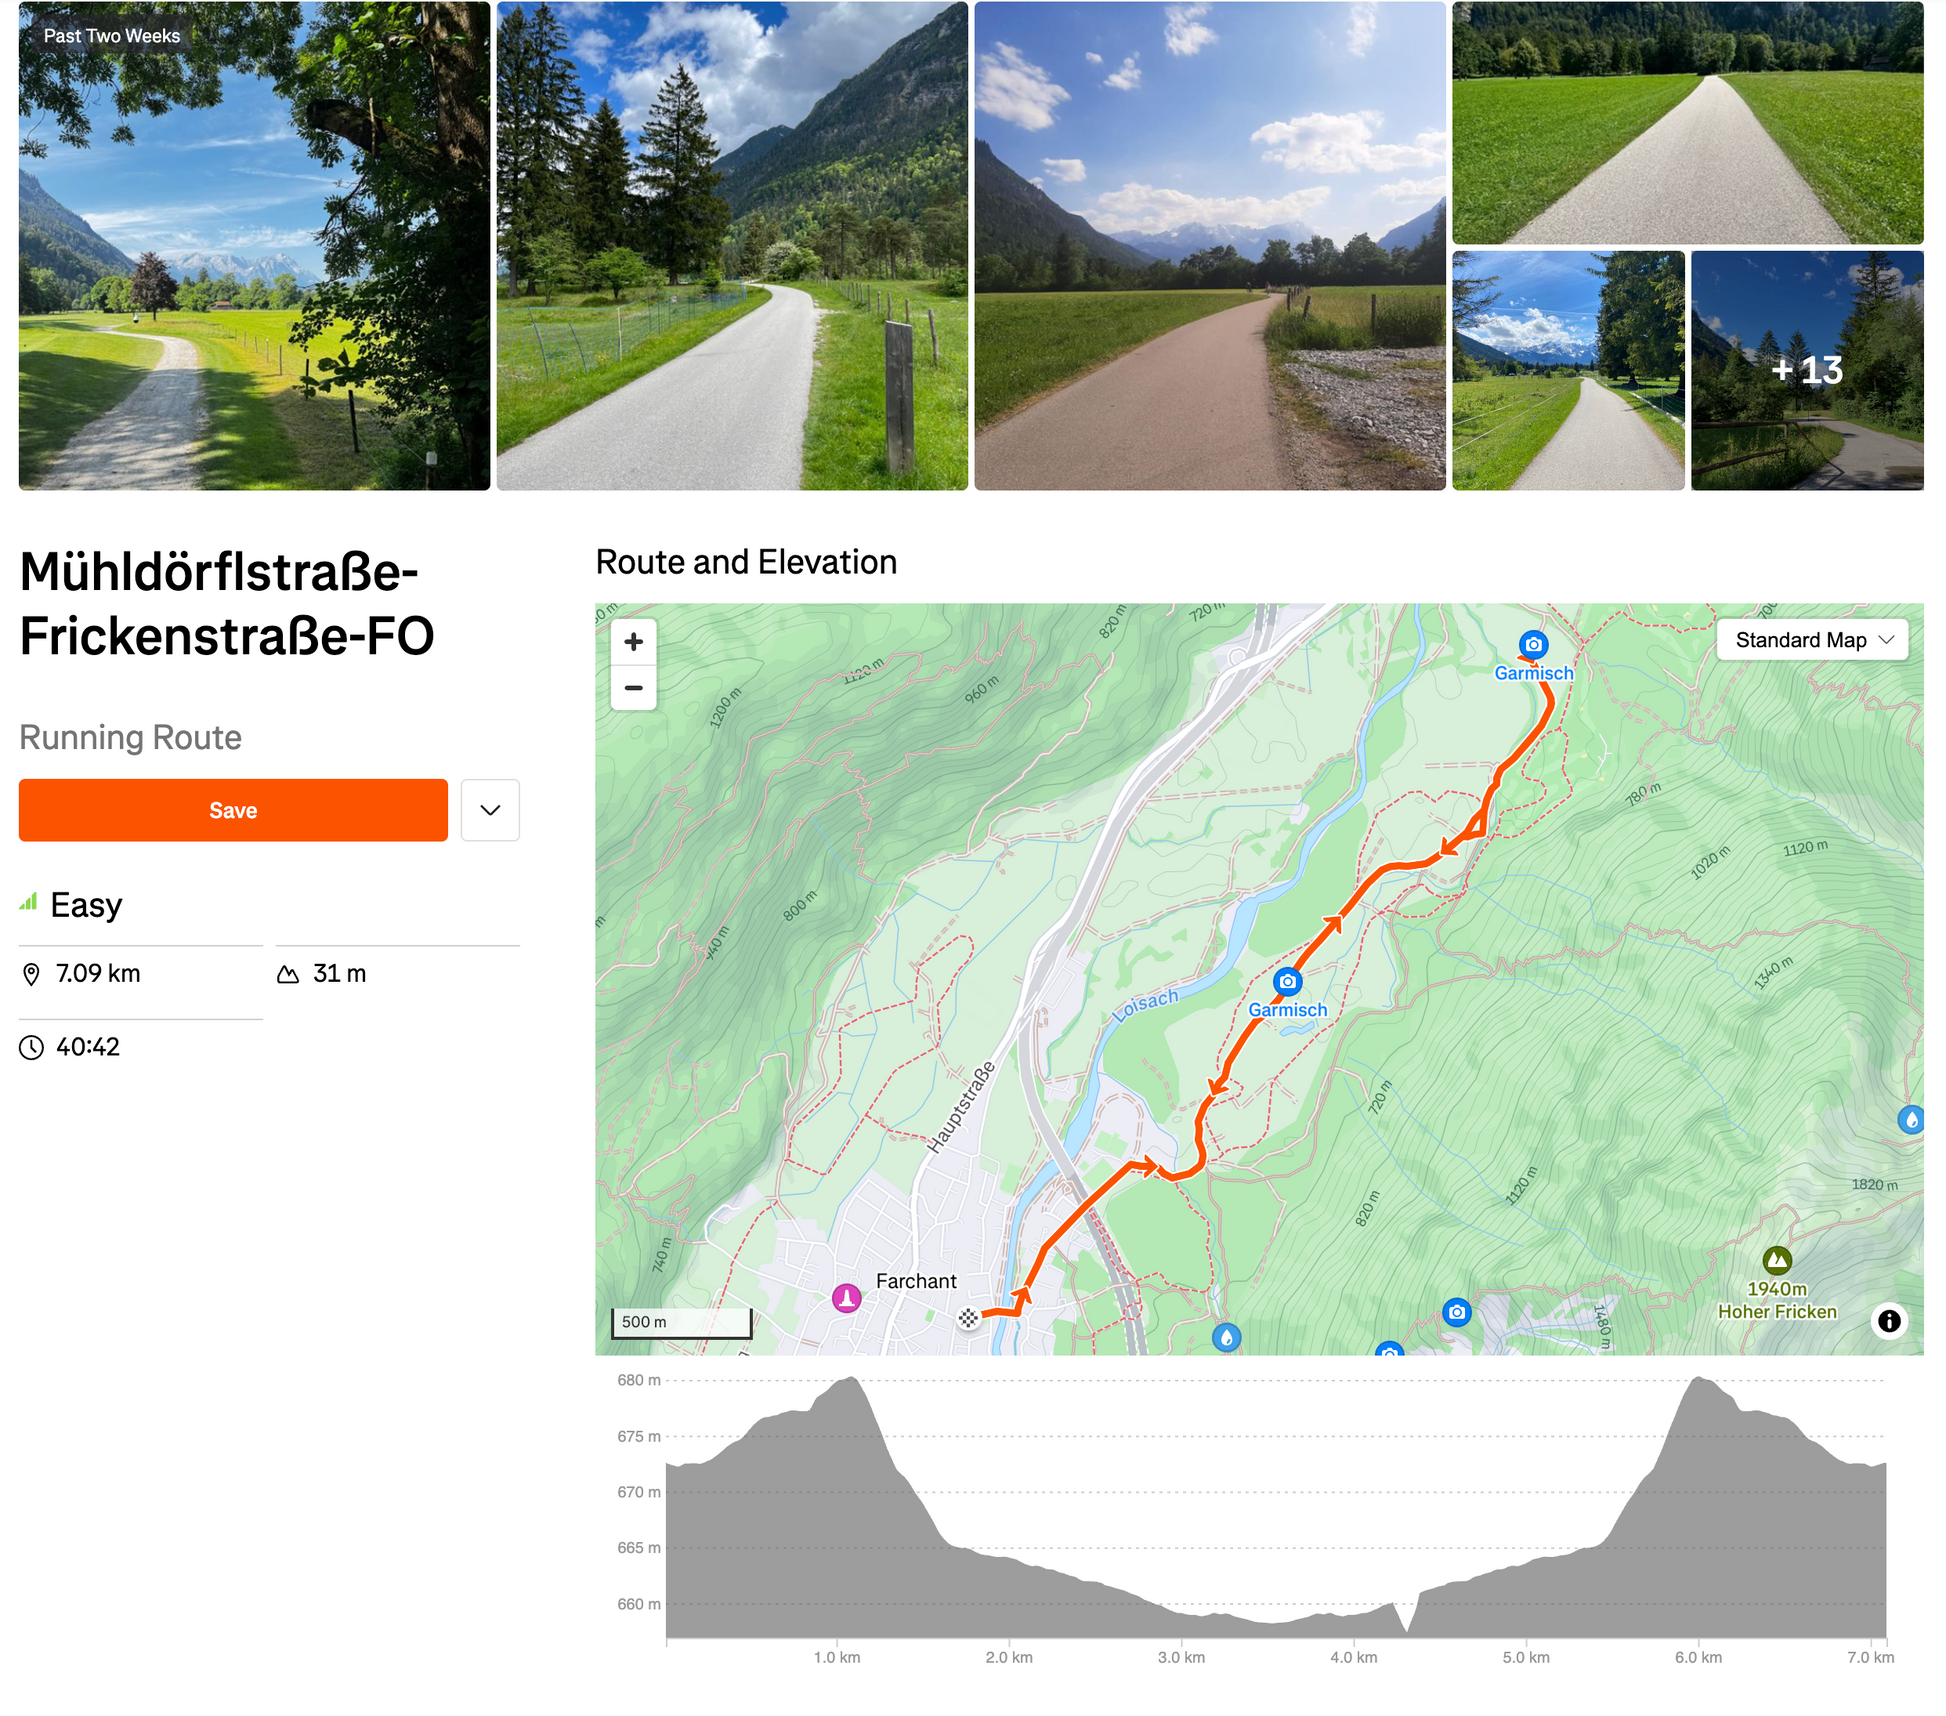Open the wide valley gravel path photo

coord(1210,246)
